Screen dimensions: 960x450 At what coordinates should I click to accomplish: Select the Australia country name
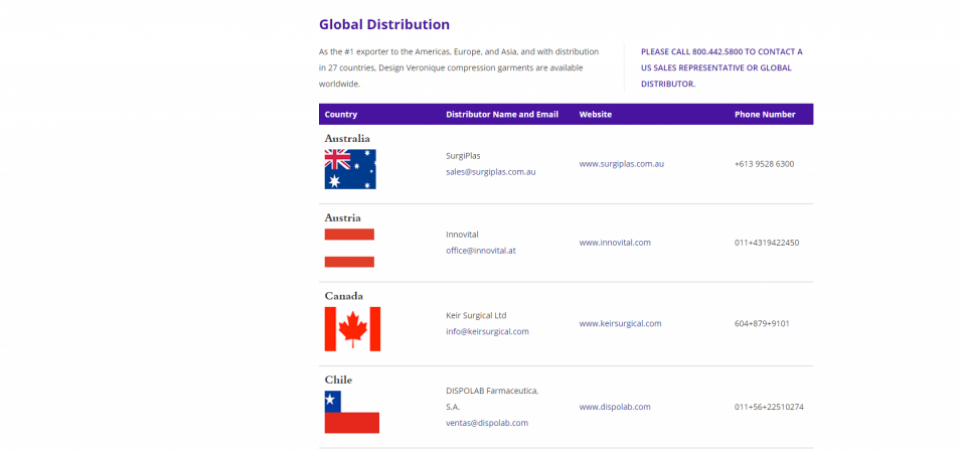click(x=347, y=138)
